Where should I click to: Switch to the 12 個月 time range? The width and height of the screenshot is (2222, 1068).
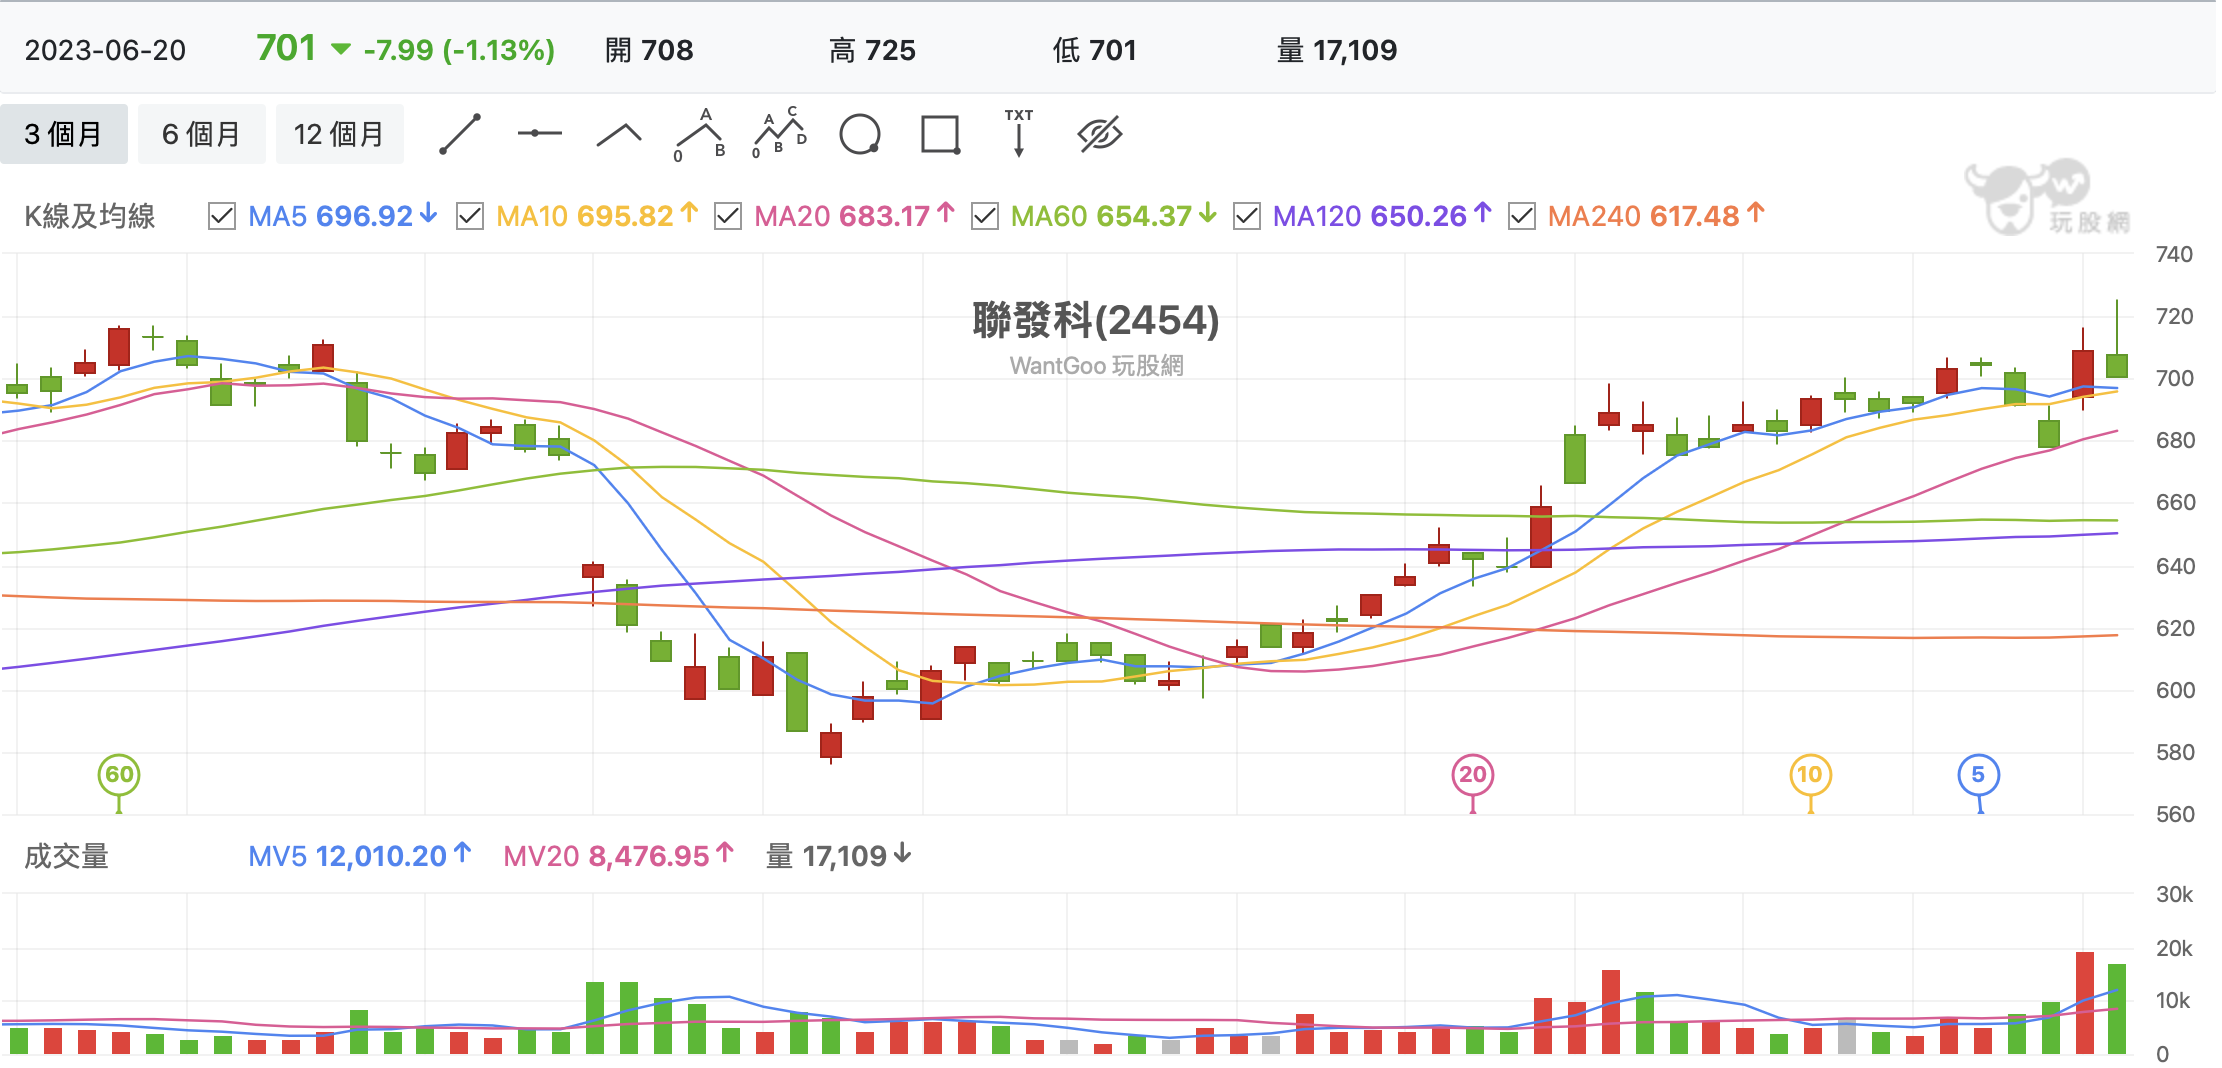point(339,134)
